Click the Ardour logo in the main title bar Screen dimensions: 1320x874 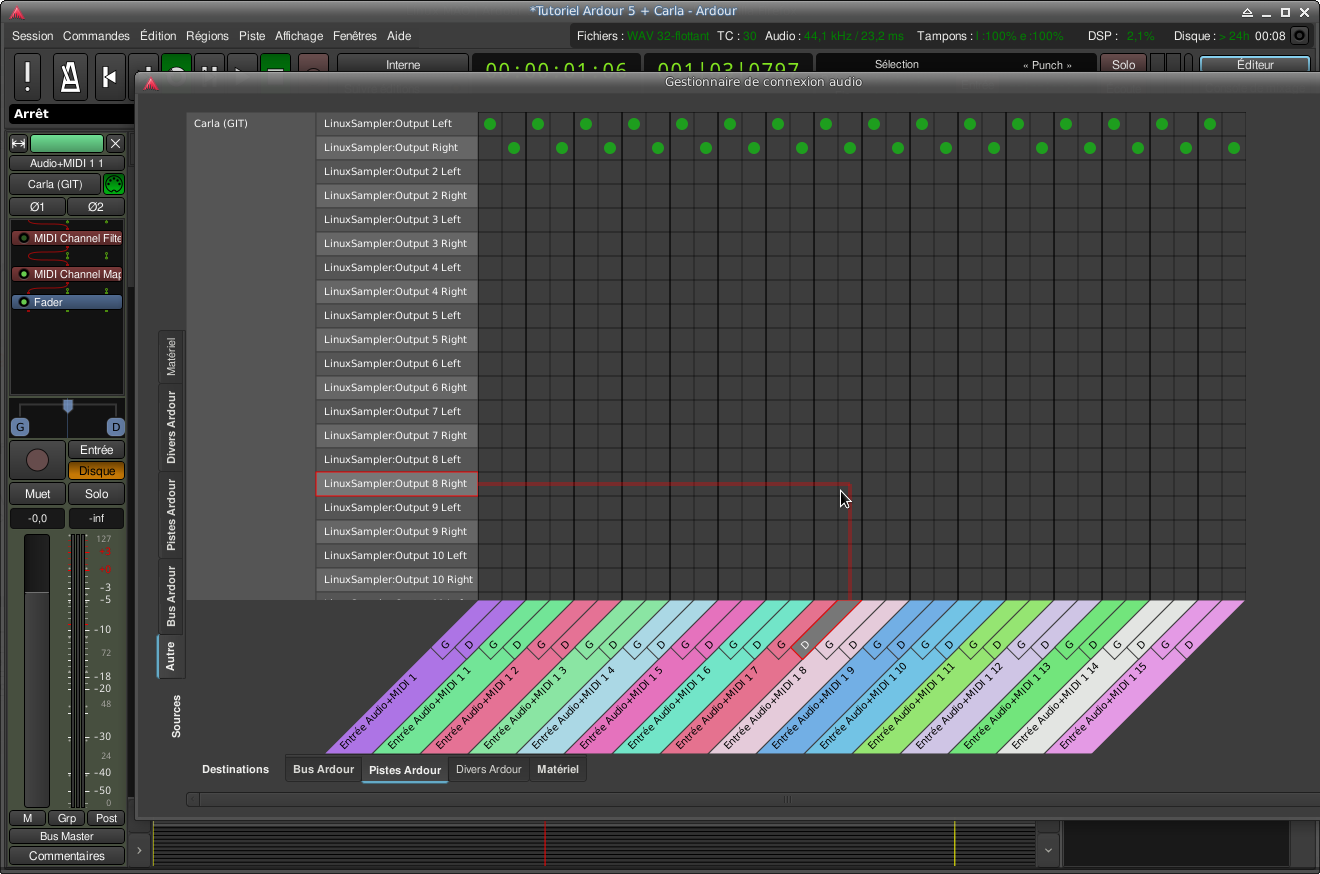(x=16, y=12)
